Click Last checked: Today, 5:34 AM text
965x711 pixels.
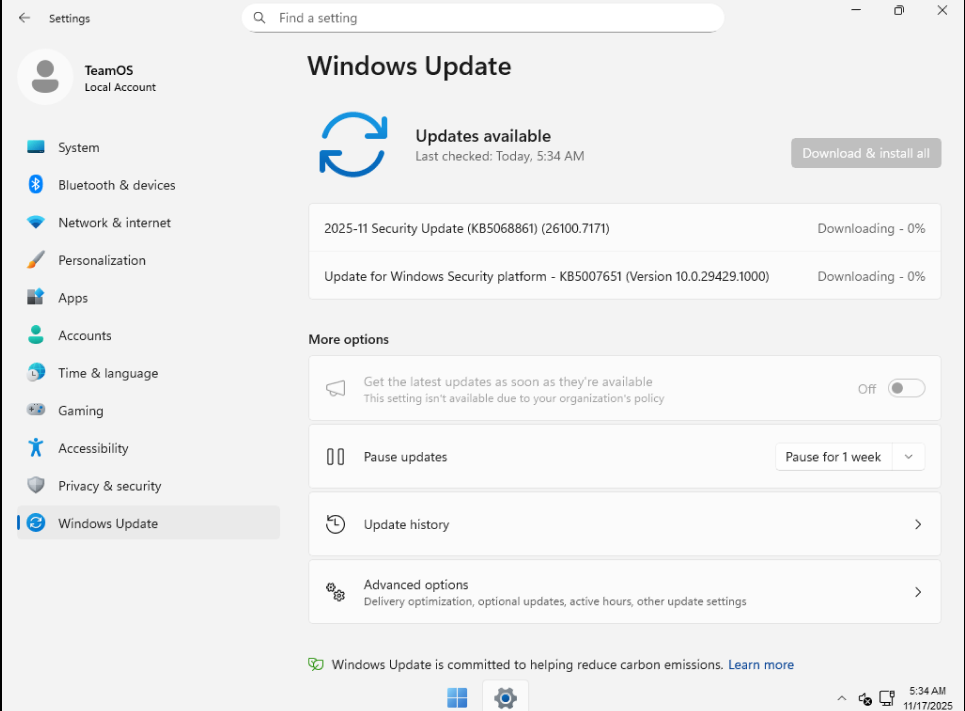(500, 156)
